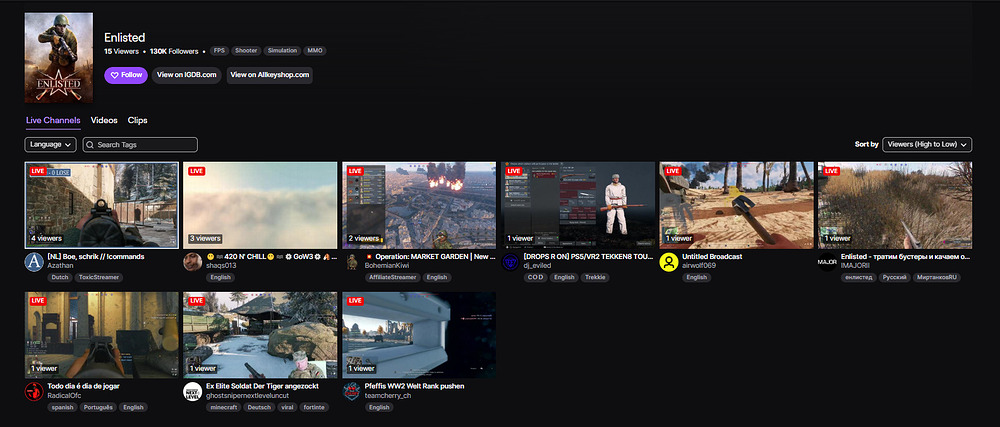
Task: Open shaqs013's cloudy stream thumbnail
Action: tap(260, 205)
